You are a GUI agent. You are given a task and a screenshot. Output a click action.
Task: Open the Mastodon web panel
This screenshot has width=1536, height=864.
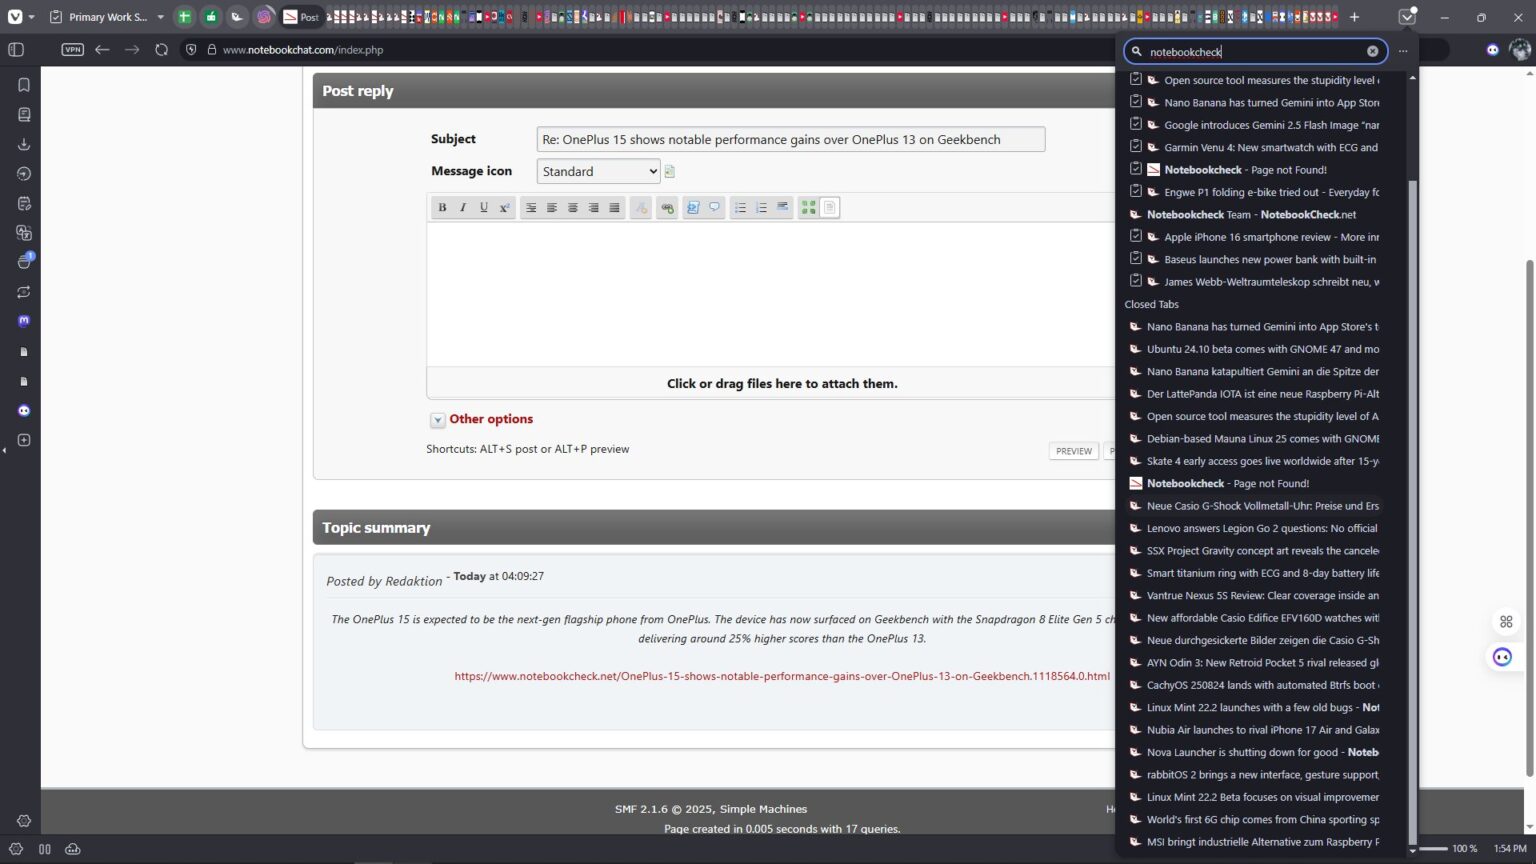point(24,321)
